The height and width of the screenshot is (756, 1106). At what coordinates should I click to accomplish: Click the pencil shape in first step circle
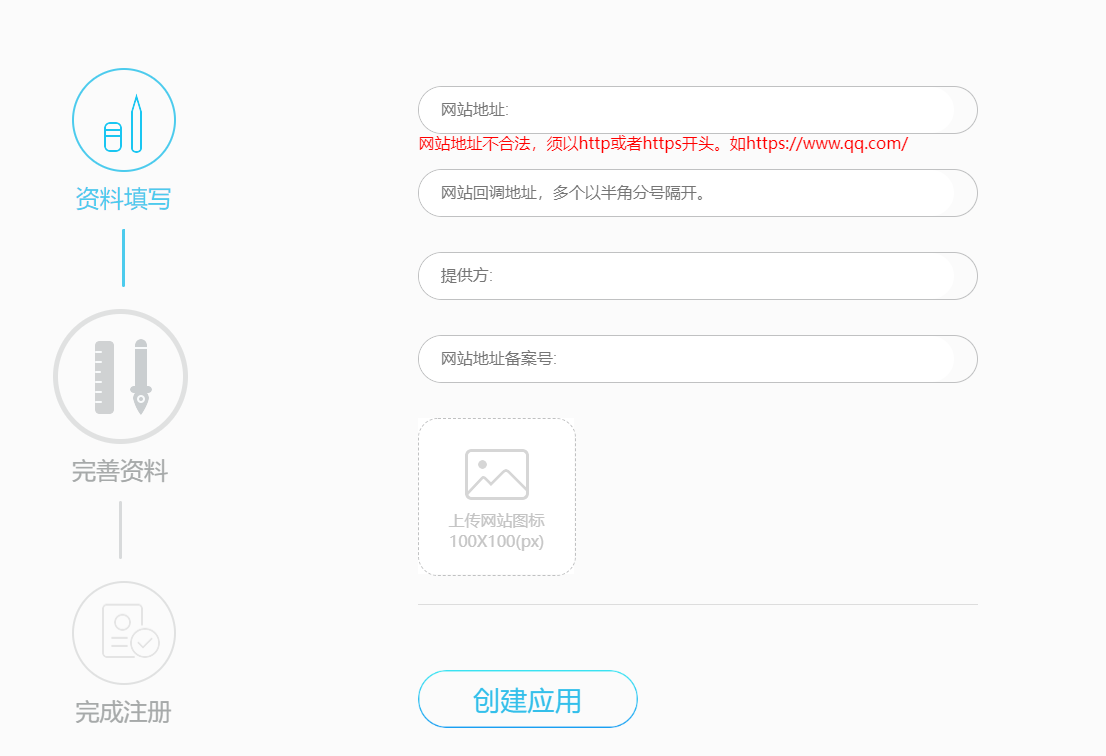(136, 123)
